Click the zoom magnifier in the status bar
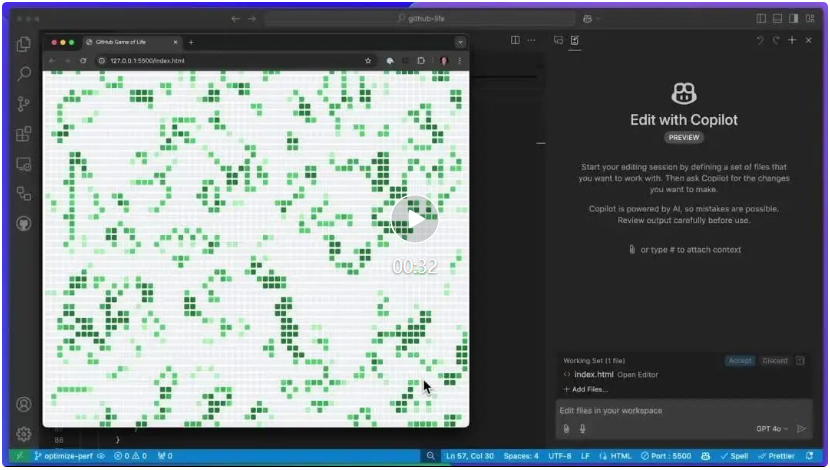 [430, 456]
